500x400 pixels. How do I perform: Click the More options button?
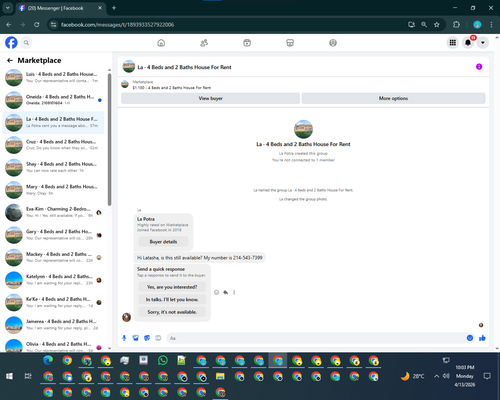393,98
